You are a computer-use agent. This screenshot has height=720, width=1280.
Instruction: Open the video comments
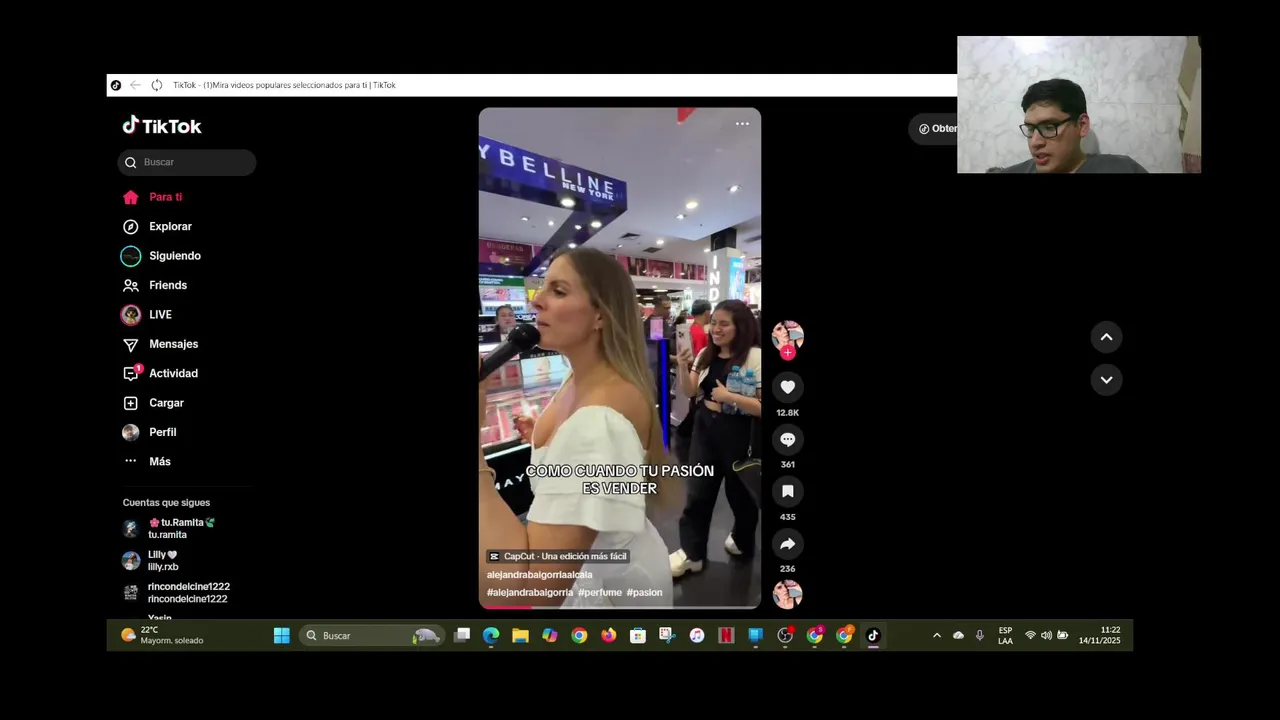[x=788, y=439]
